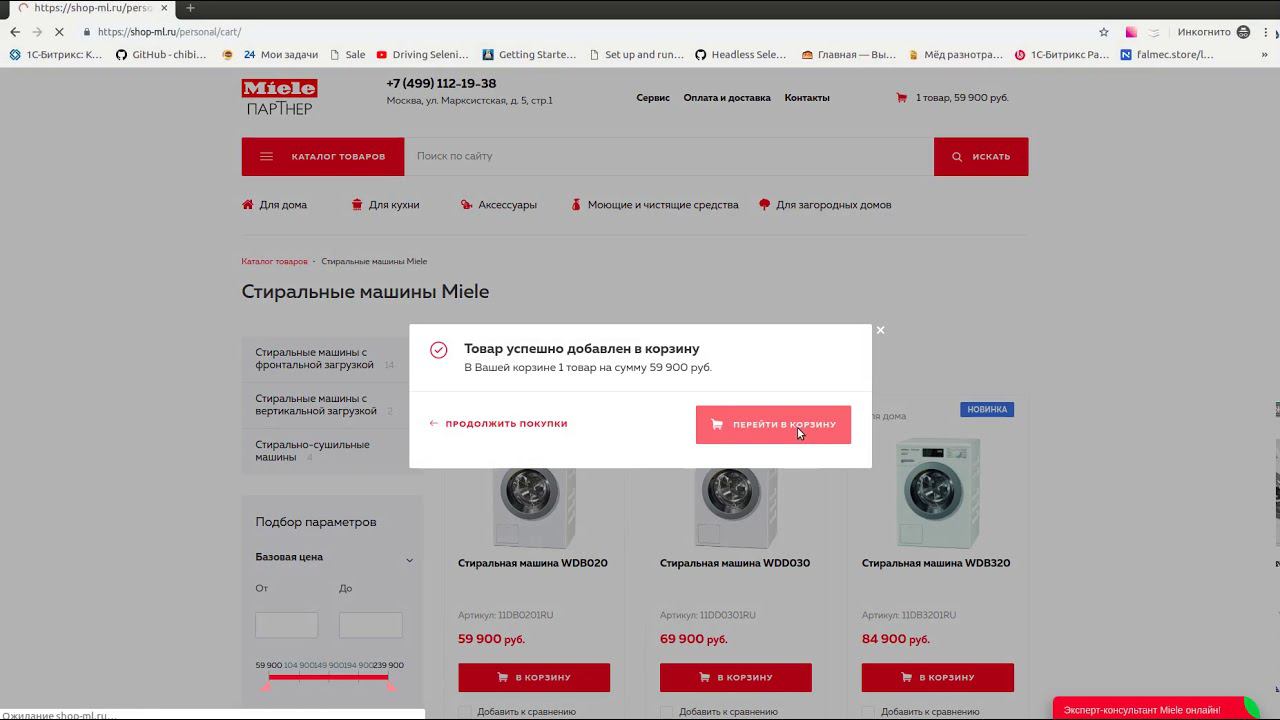Open Мёд разнотра... bookmark
Screen dimensions: 1280x720
(x=954, y=55)
